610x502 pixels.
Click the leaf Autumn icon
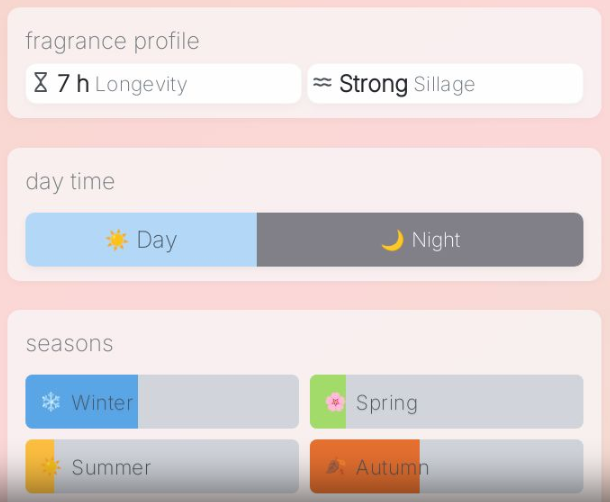(x=335, y=467)
